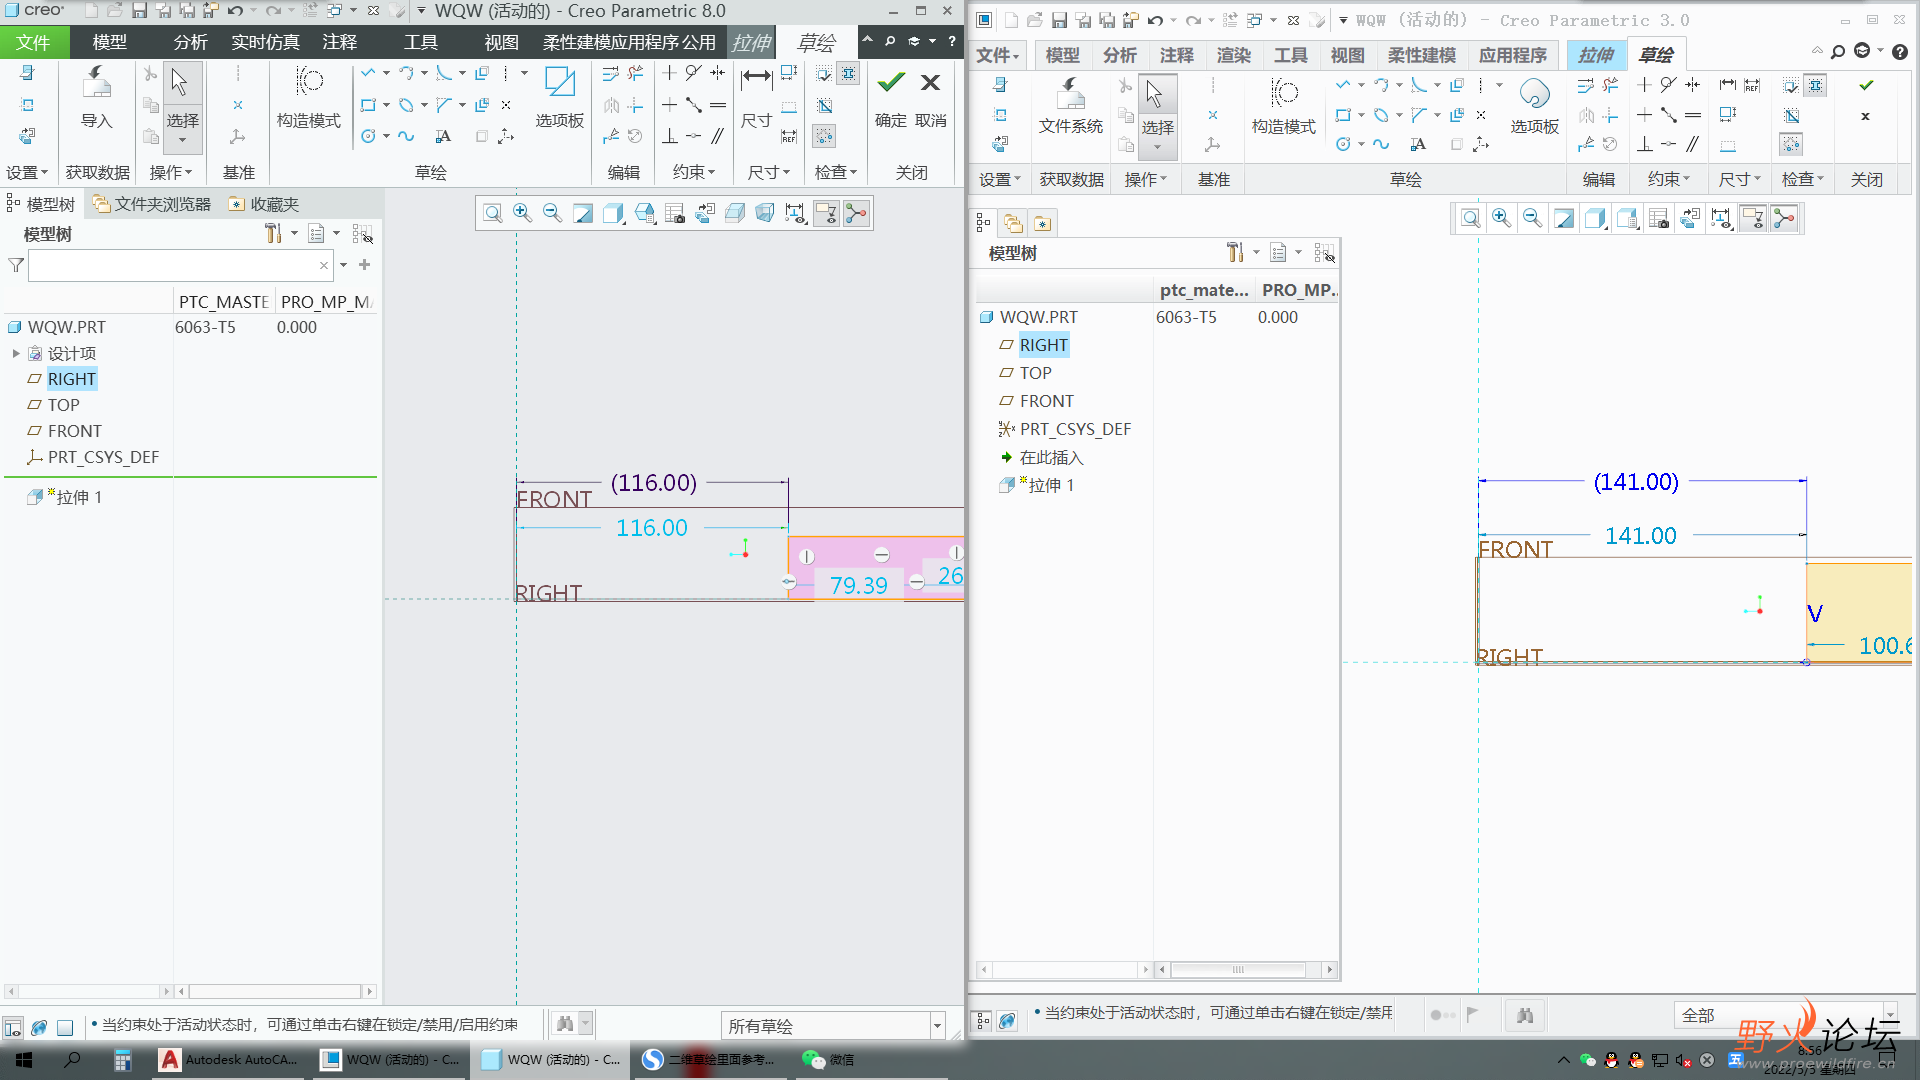This screenshot has height=1080, width=1920.
Task: Click the Delete Segment icon in Creo 8.0
Action: [635, 73]
